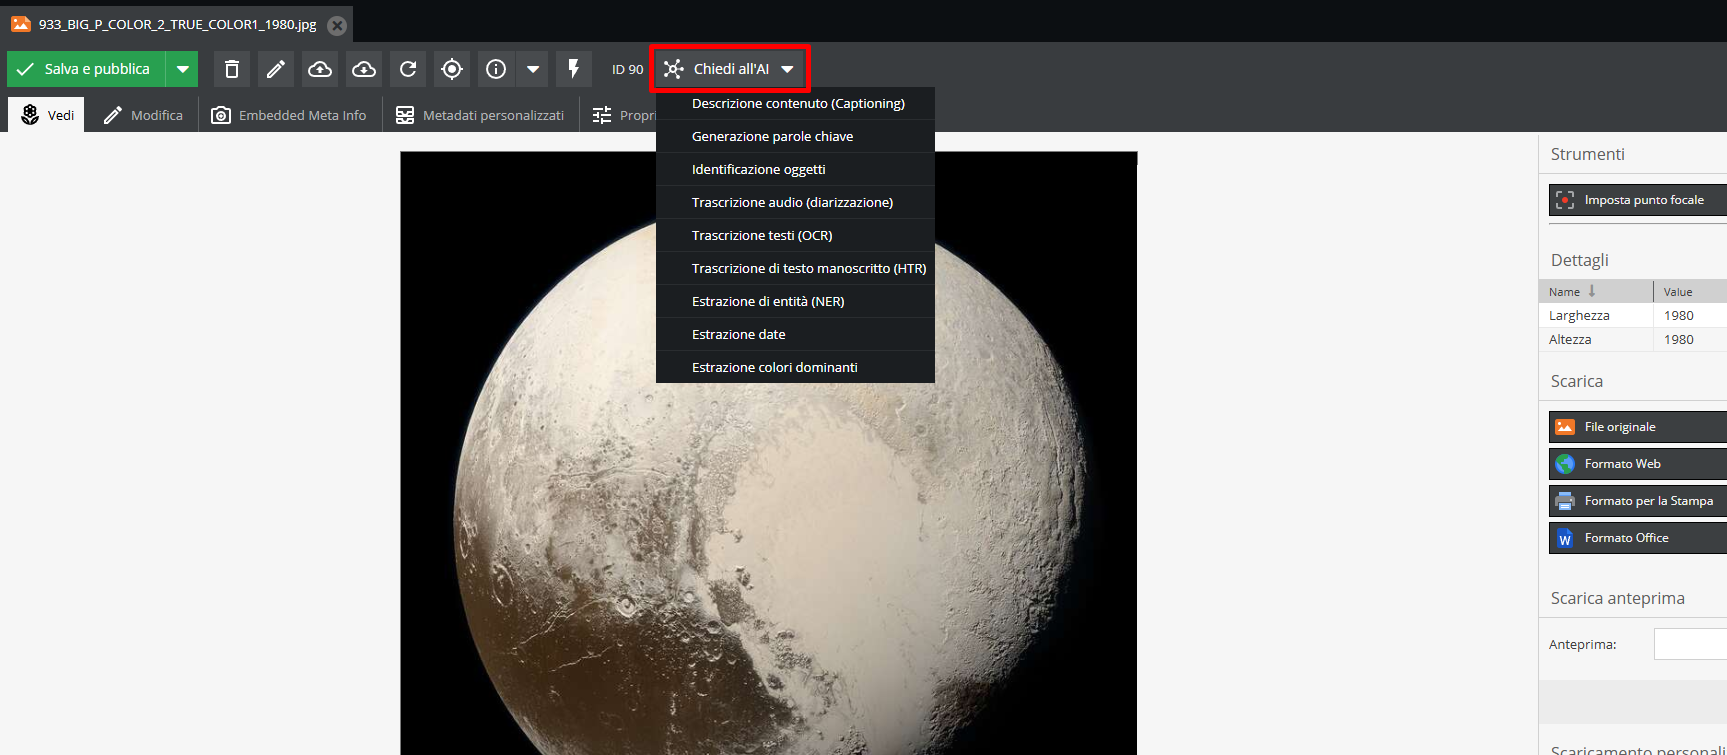Download the File originale

(1638, 427)
